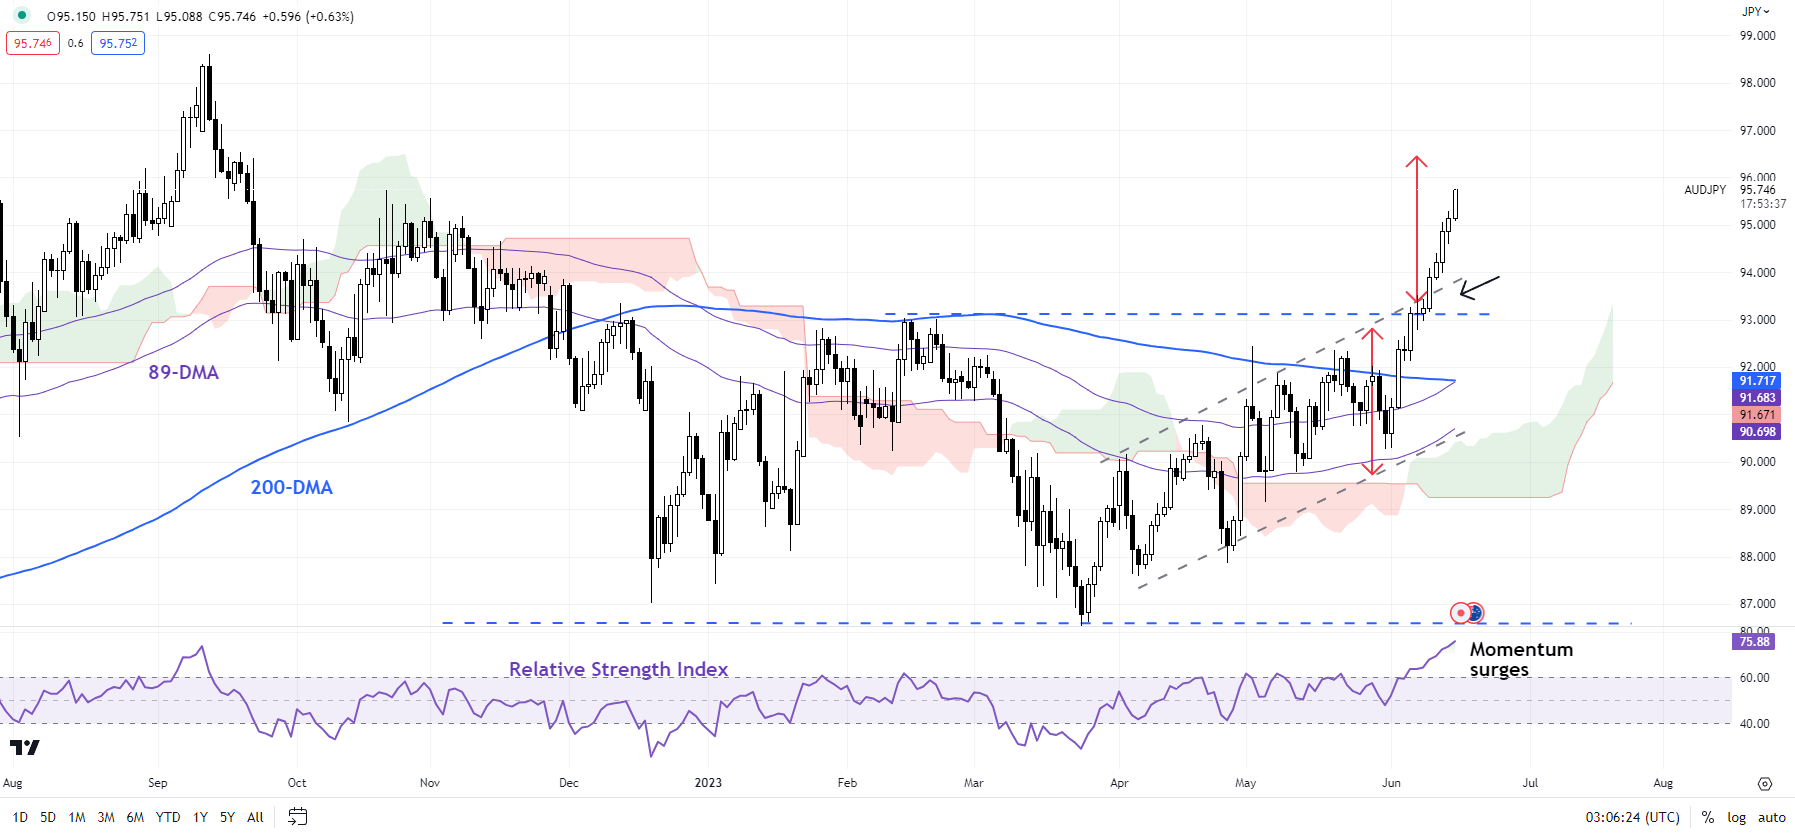
Task: Click the Australian flag event marker
Action: [1475, 612]
